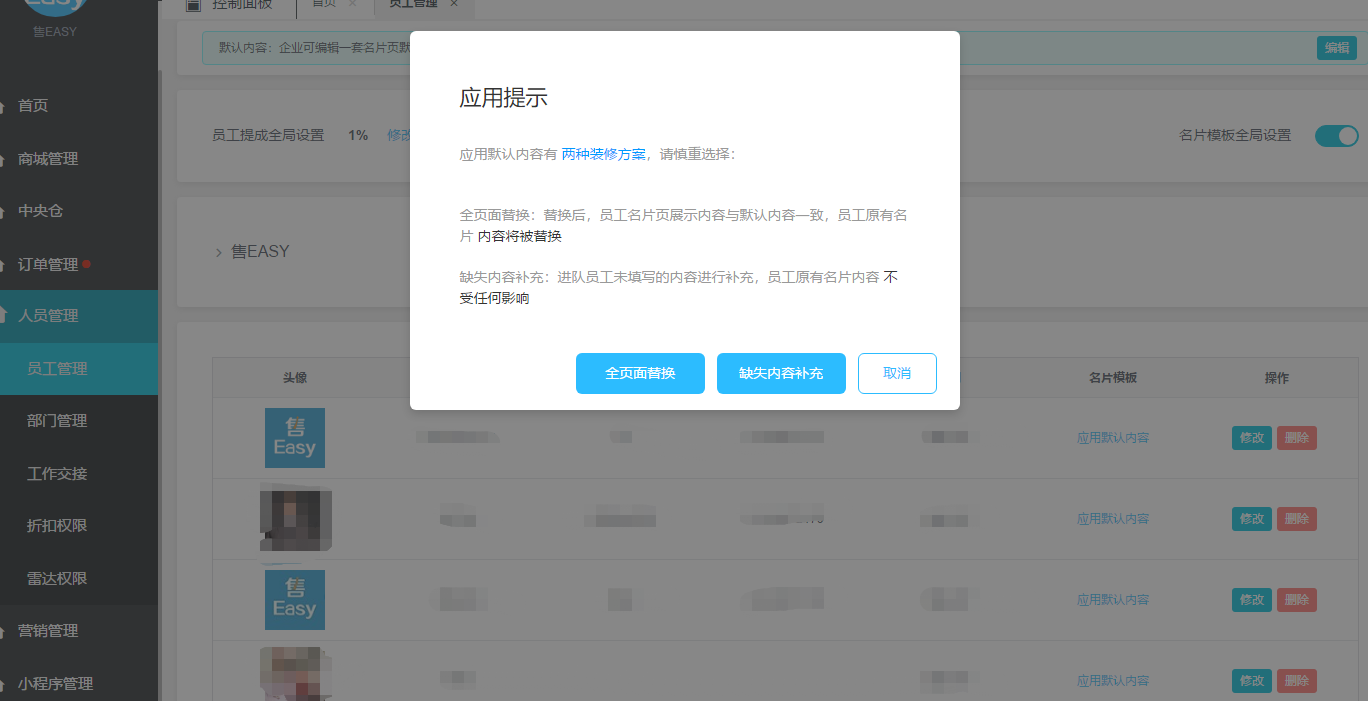Click 应用默认内容 in the first employee row

click(x=1113, y=438)
